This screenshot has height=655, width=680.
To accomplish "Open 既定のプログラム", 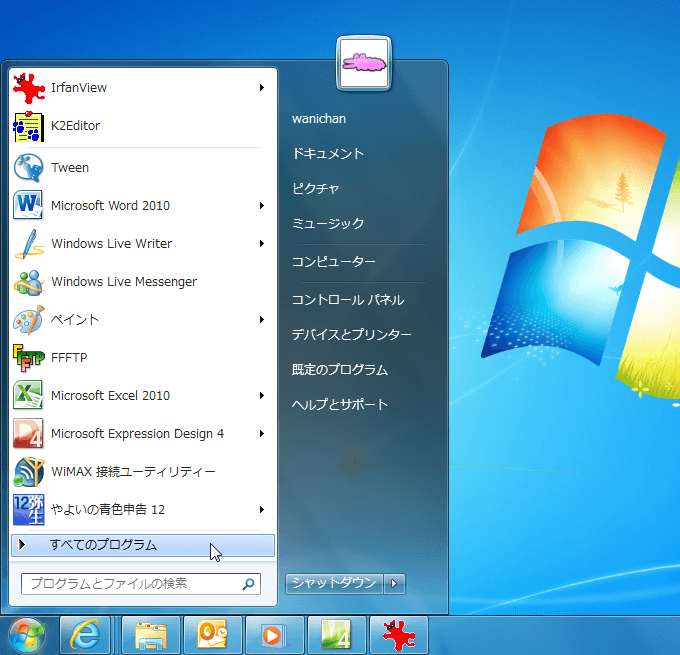I will tap(340, 370).
